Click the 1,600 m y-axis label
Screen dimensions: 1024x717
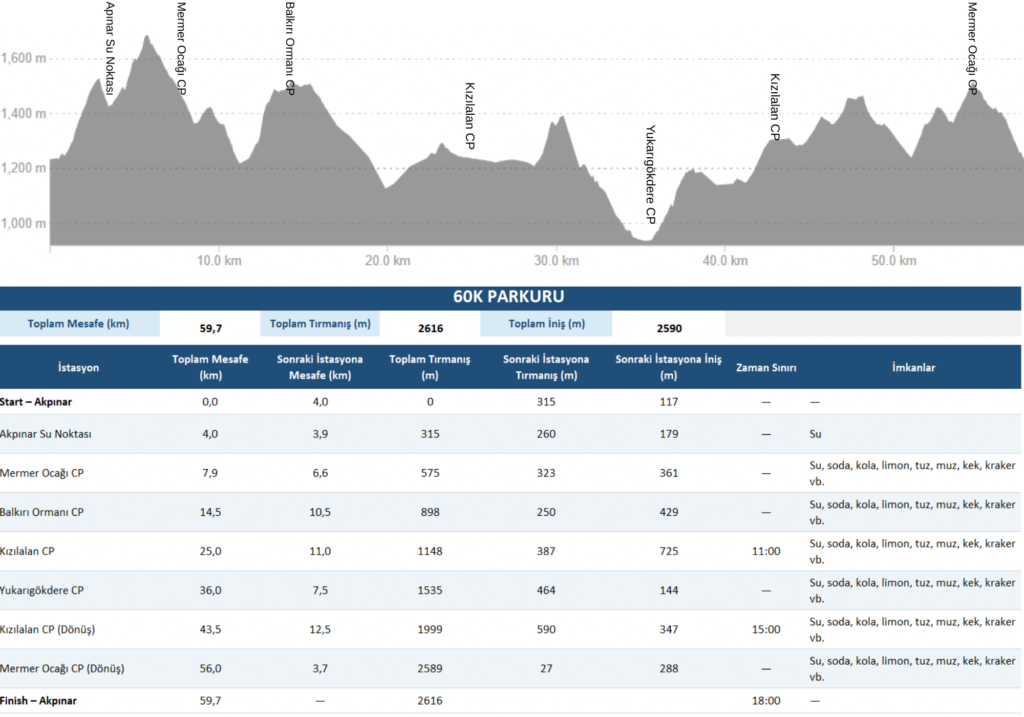tap(24, 58)
